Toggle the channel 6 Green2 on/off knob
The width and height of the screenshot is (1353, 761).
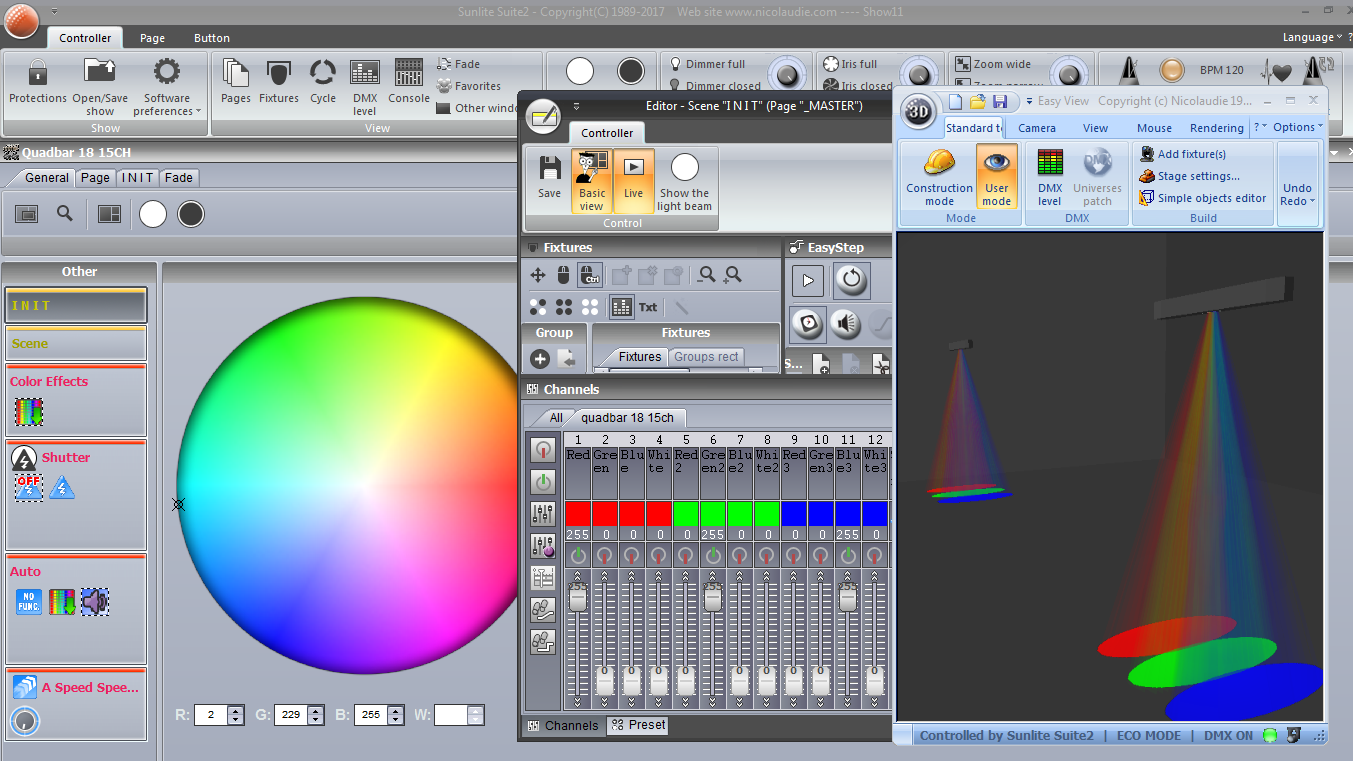[713, 555]
